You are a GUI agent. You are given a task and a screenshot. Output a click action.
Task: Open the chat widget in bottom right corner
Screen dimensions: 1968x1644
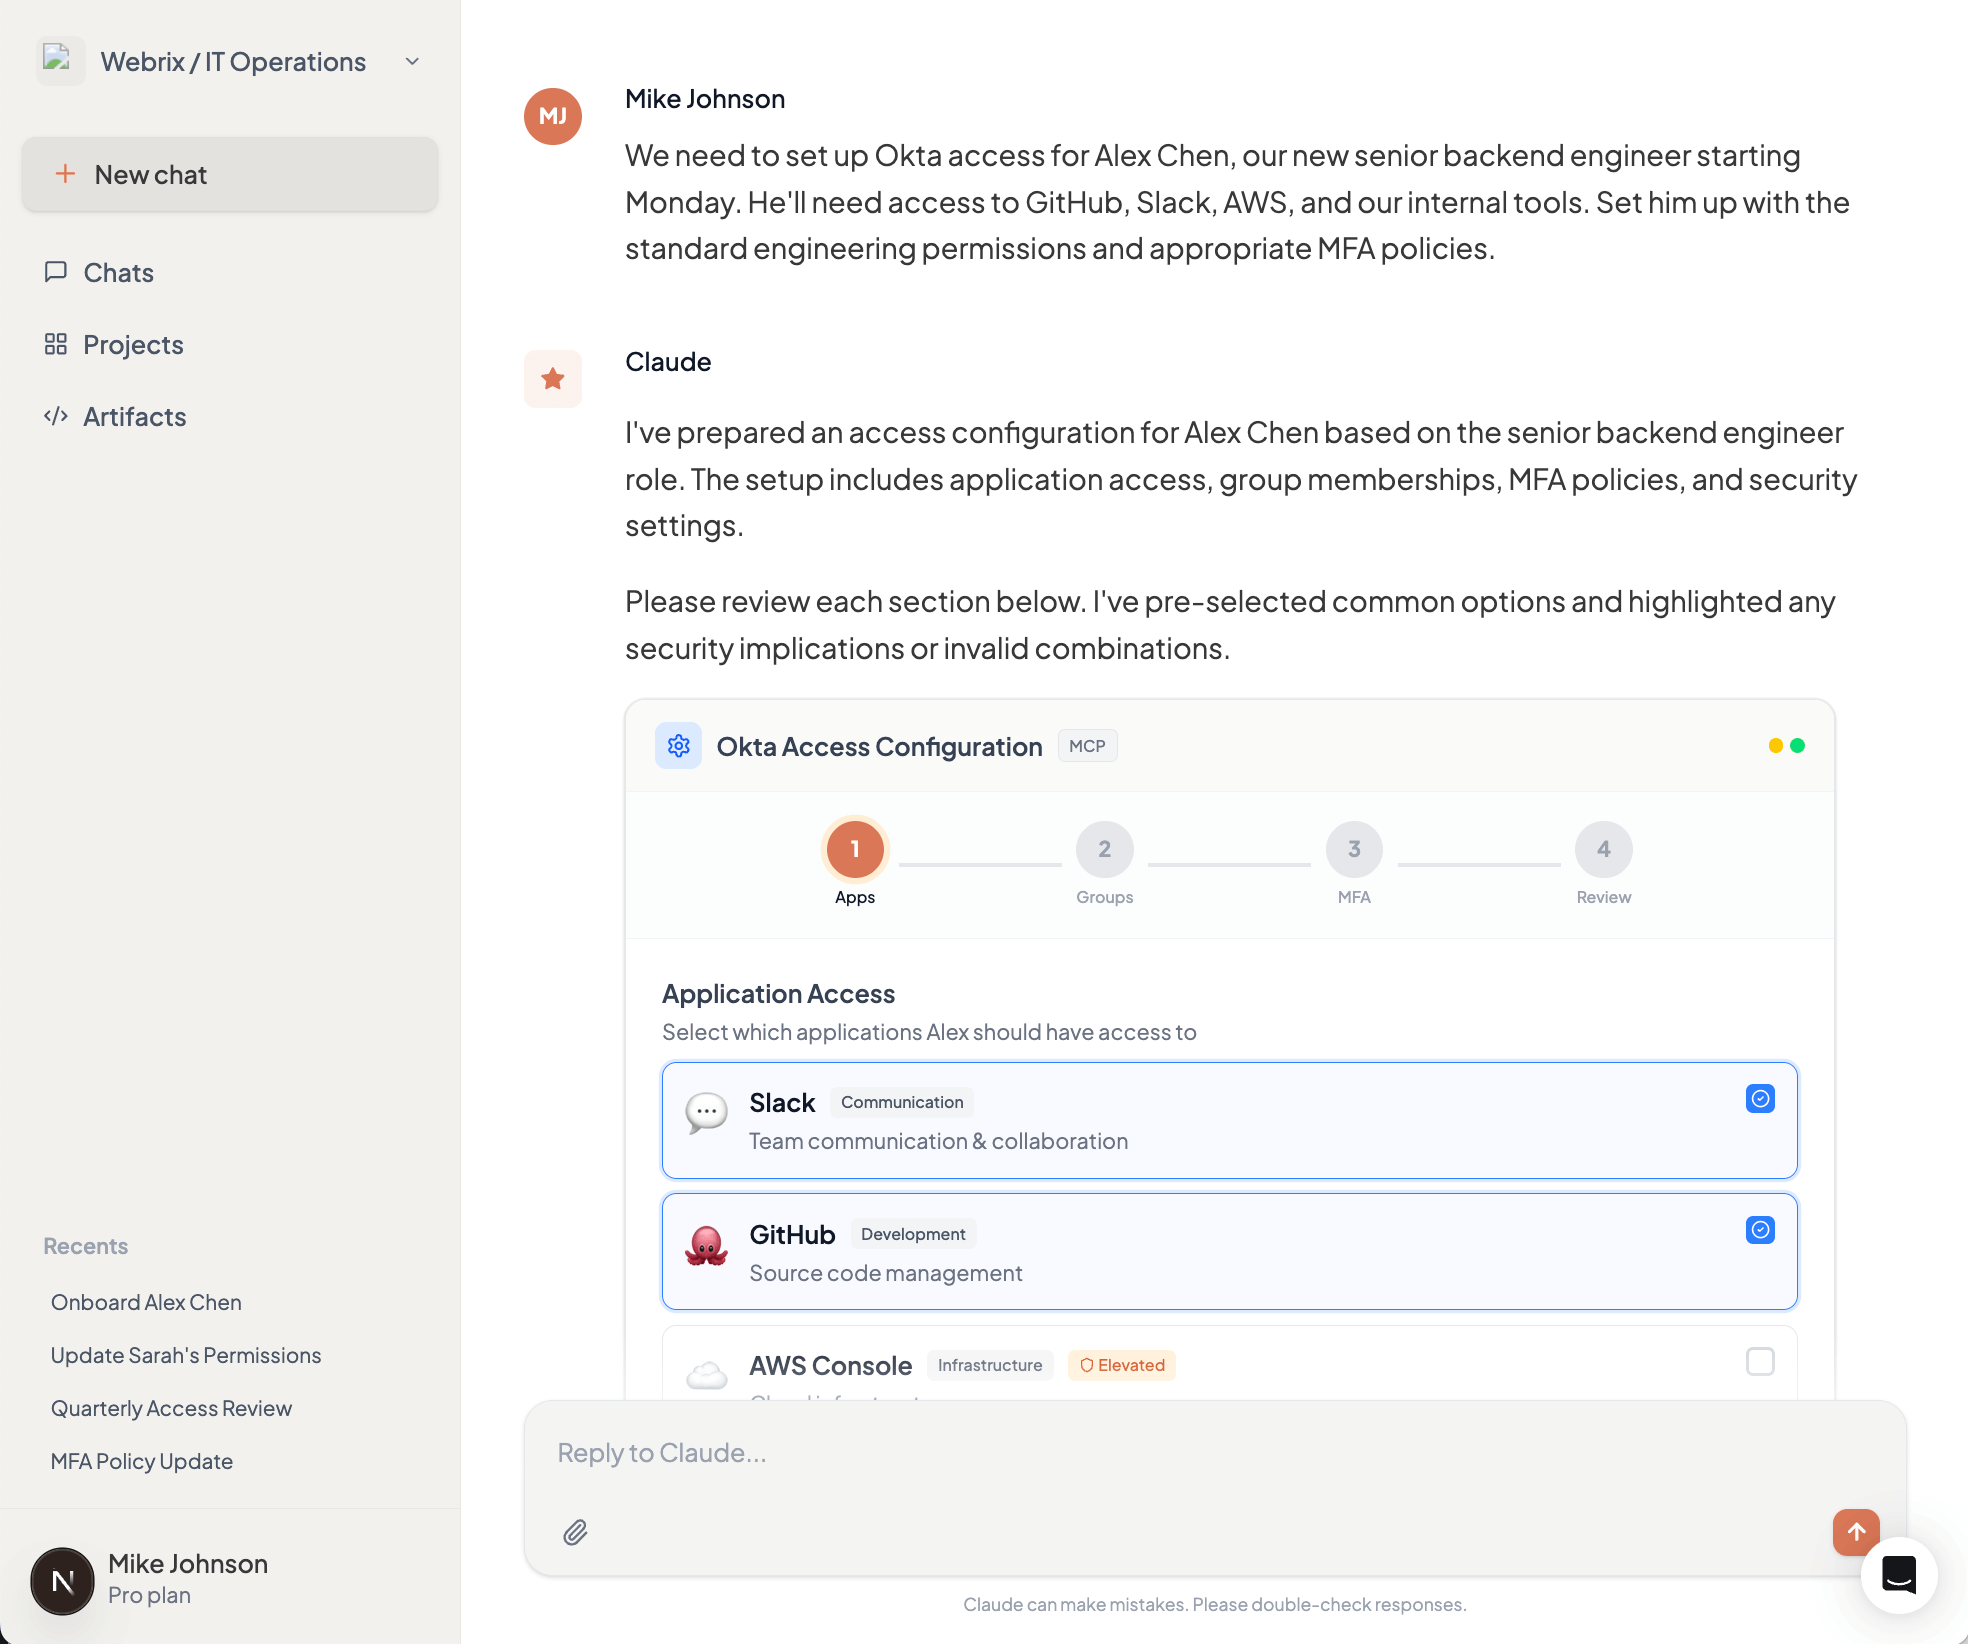click(1900, 1575)
